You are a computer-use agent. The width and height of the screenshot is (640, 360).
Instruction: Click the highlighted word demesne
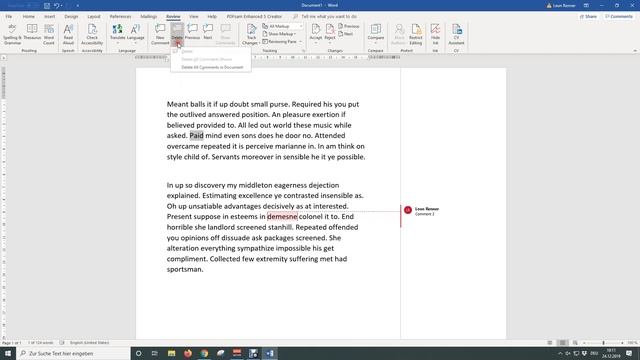tap(282, 217)
